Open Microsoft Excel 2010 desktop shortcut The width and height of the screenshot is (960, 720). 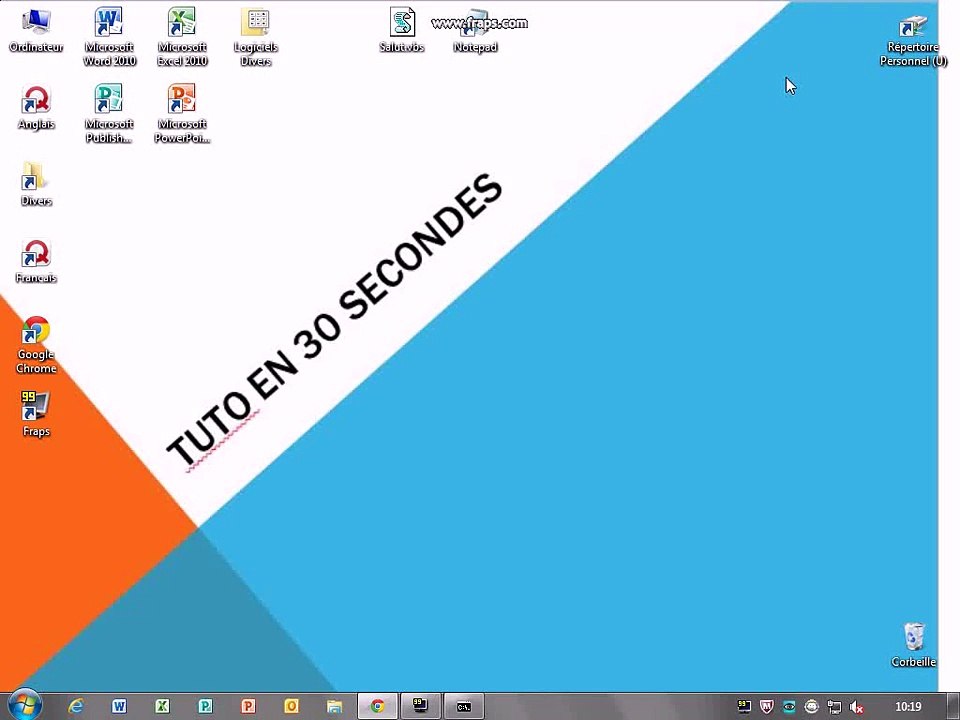182,36
